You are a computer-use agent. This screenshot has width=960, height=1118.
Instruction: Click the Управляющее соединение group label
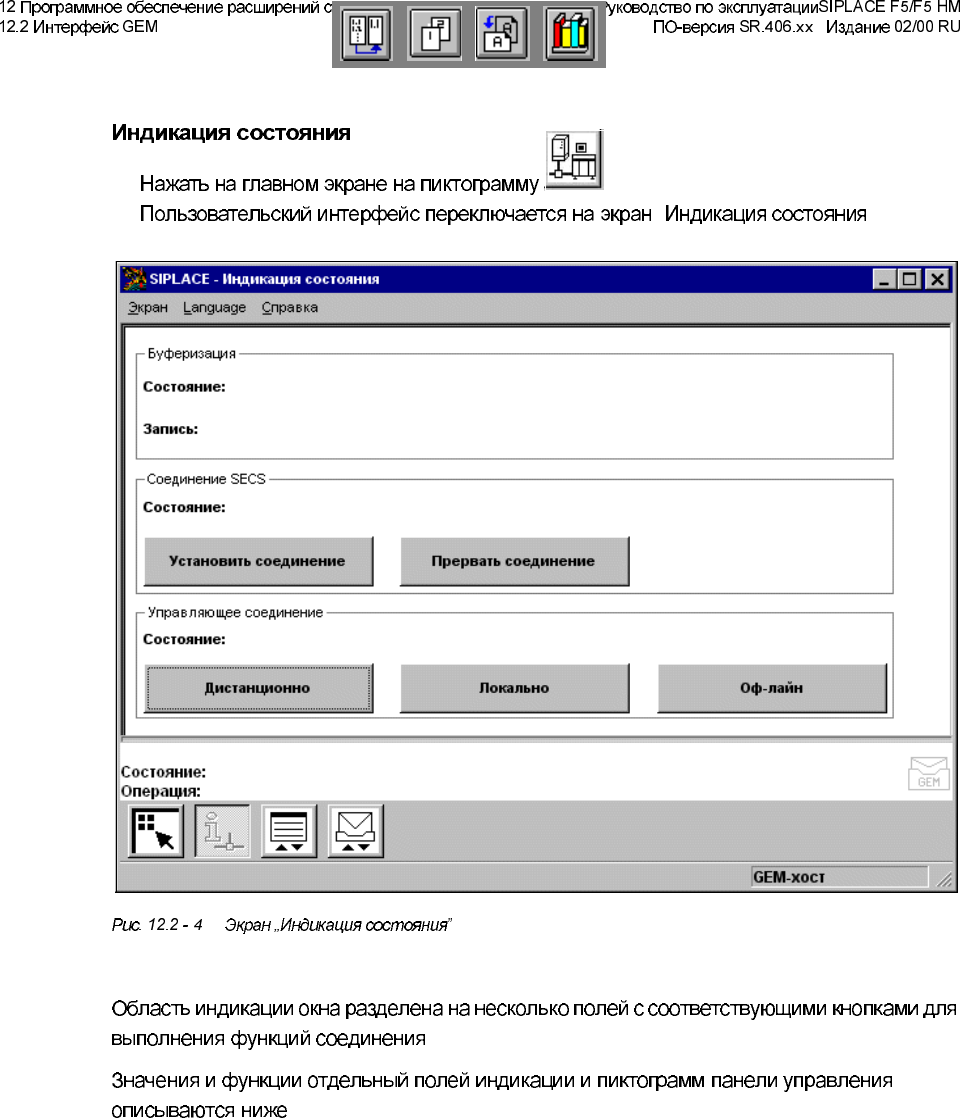pyautogui.click(x=235, y=612)
